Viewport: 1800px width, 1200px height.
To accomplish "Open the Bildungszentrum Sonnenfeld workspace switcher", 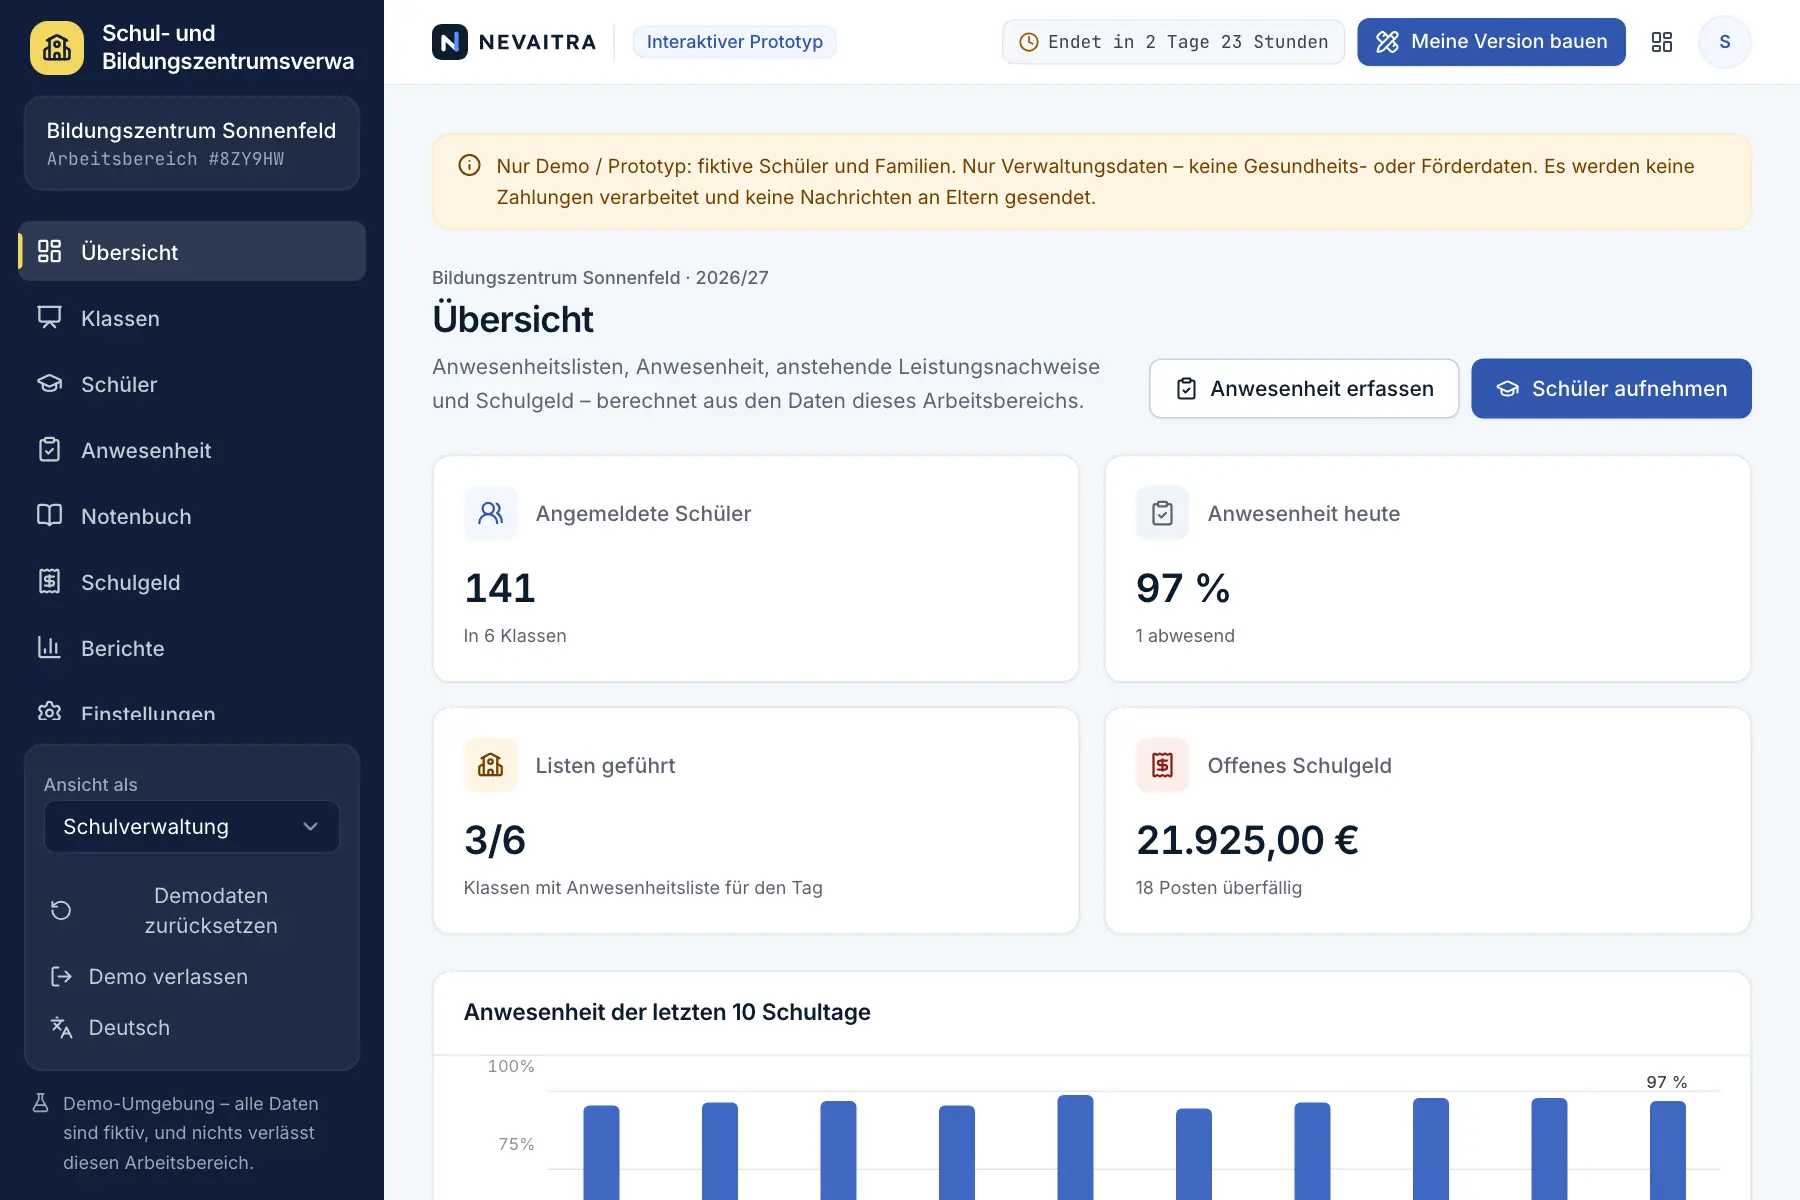I will point(192,143).
